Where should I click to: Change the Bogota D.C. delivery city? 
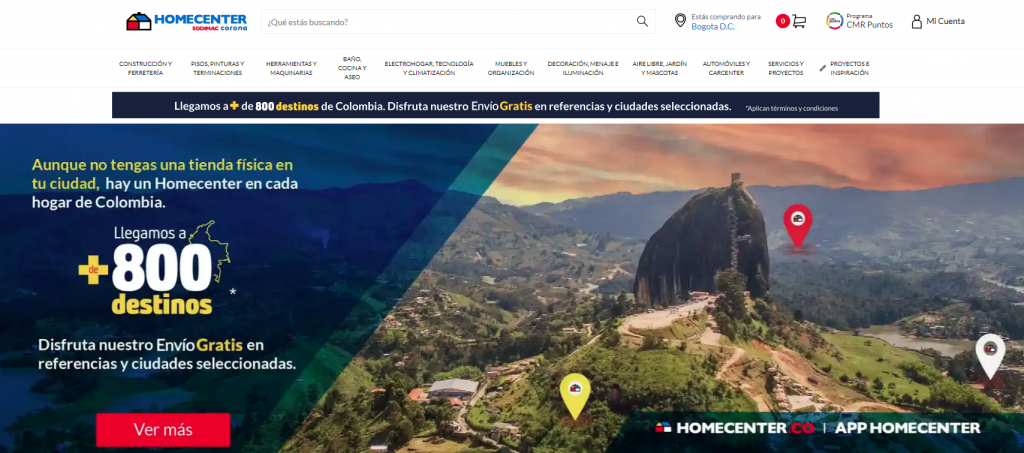click(713, 27)
